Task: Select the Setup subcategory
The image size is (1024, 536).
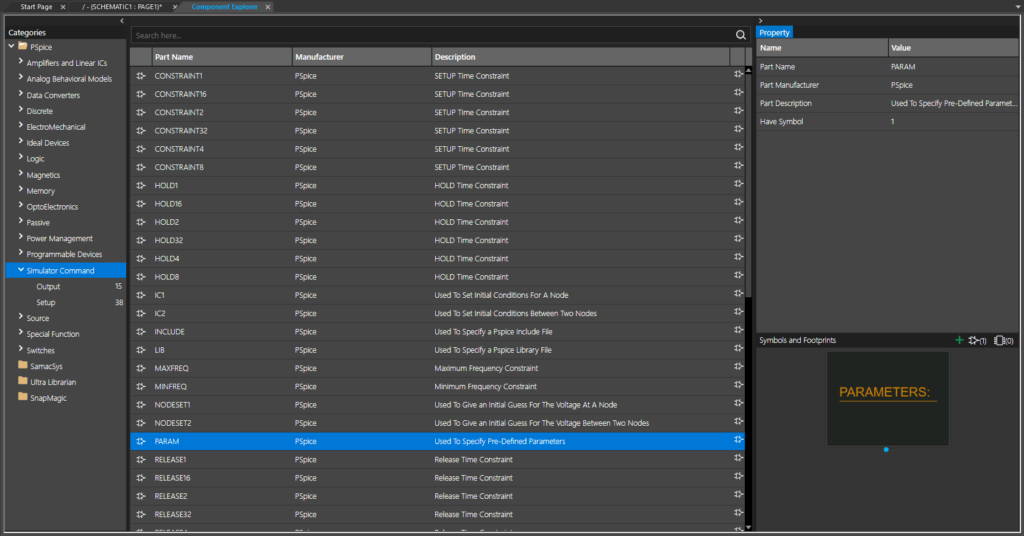Action: [46, 302]
